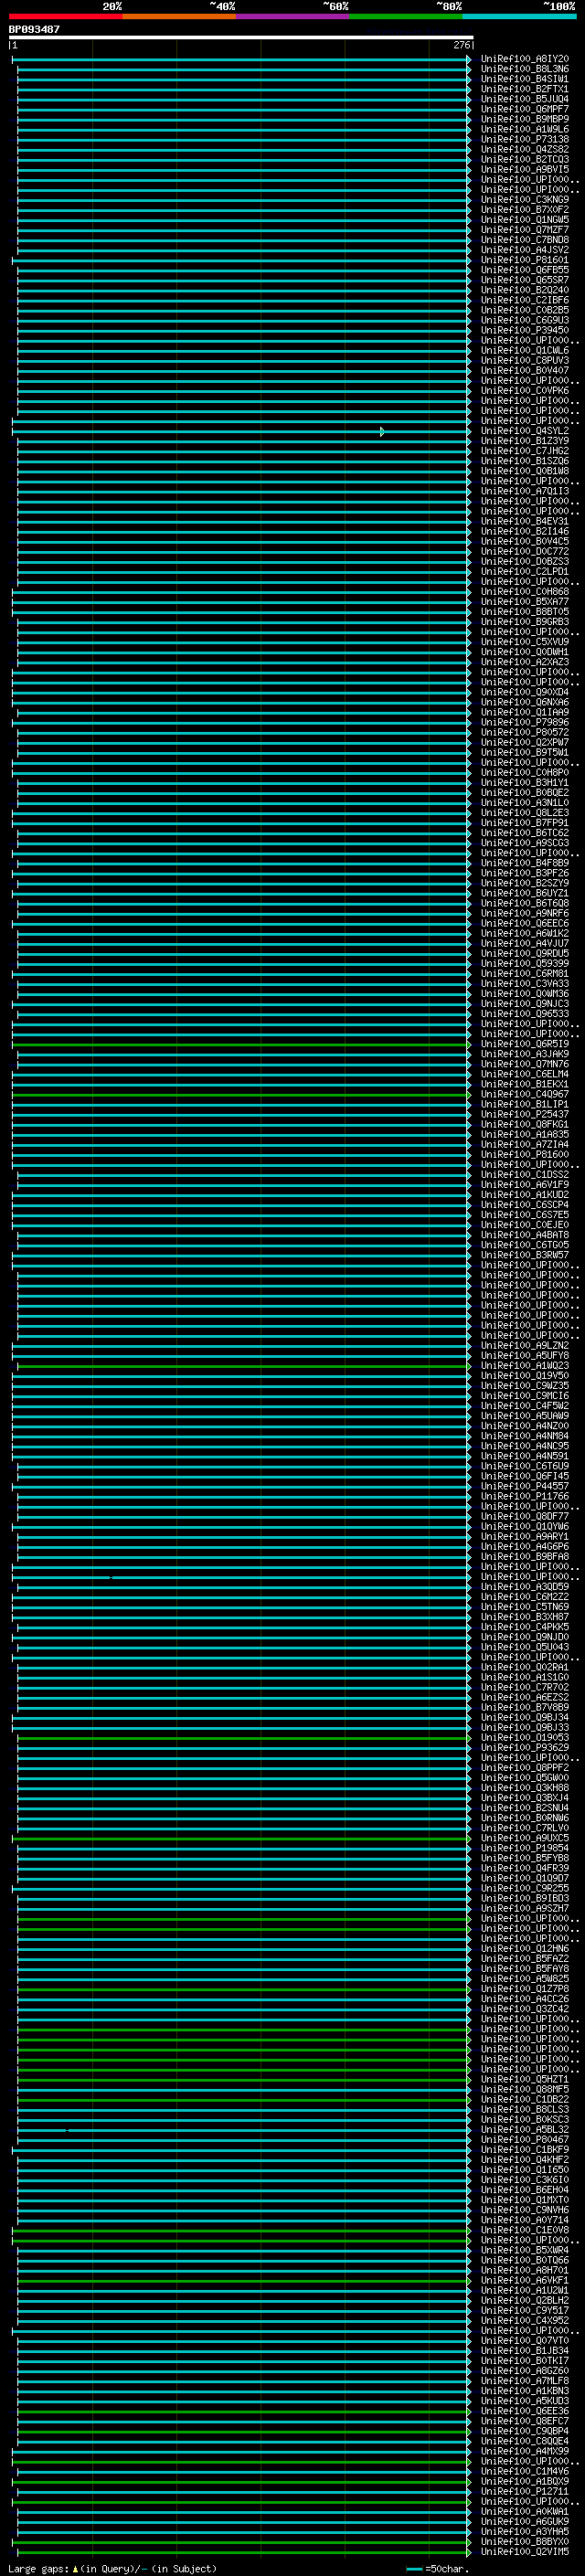This screenshot has width=585, height=2576.
Task: Open UniRef100_P80572 hit label
Action: click(525, 732)
